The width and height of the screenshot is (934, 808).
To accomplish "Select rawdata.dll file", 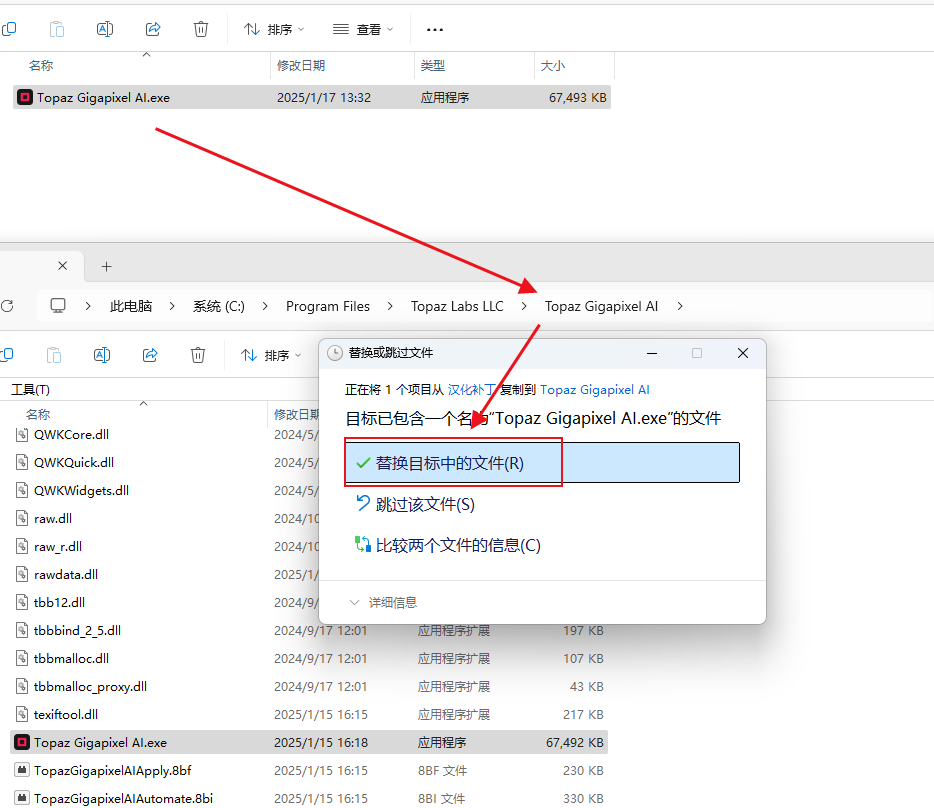I will [x=66, y=574].
